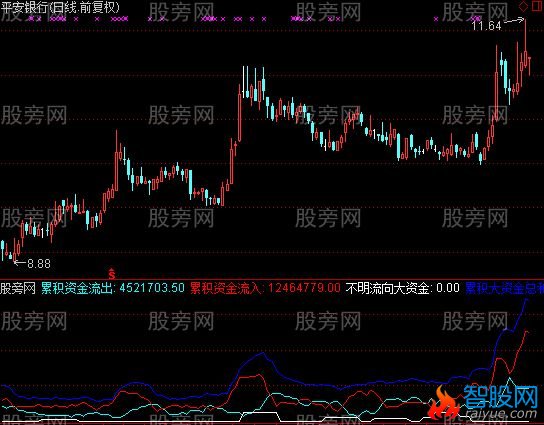
Task: Click the low price label 8.88
Action: [39, 264]
